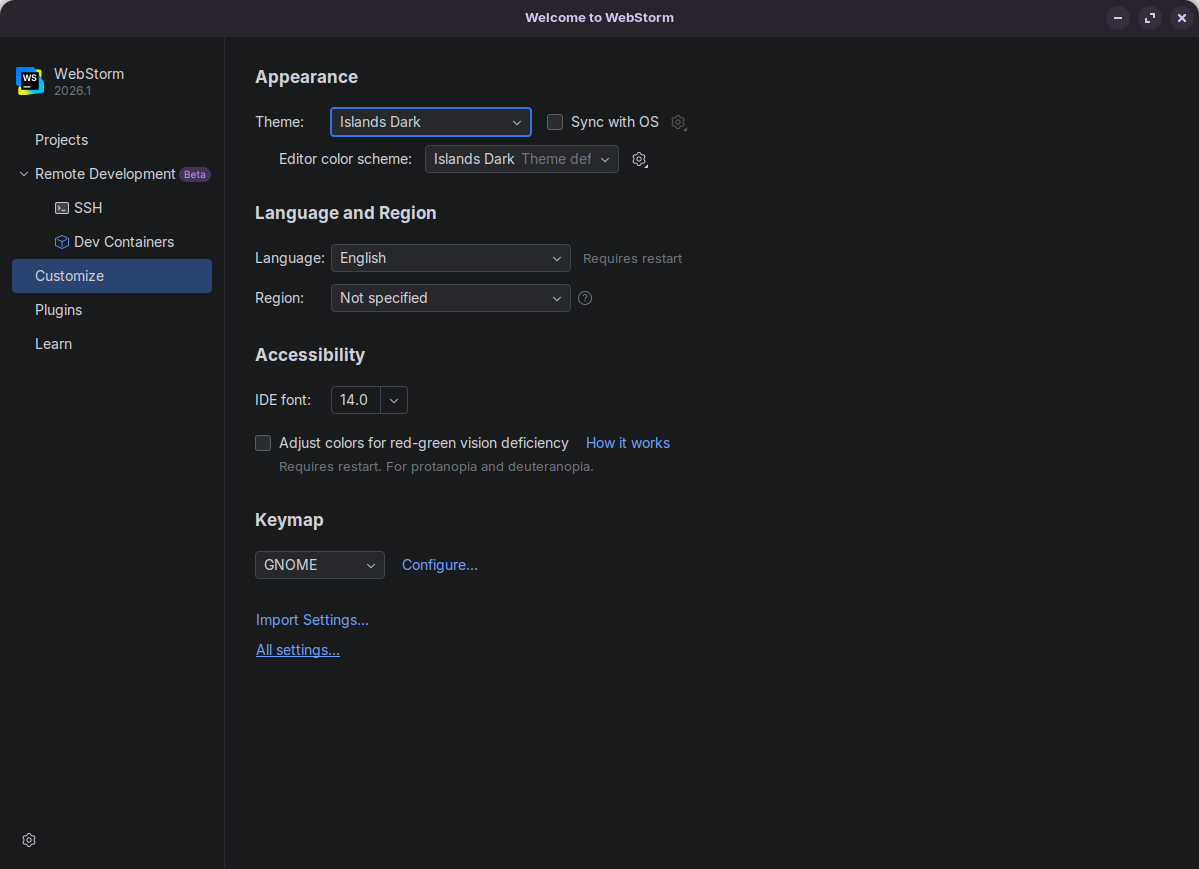Click the Beta badge next to Remote Development
1199x869 pixels.
click(196, 174)
